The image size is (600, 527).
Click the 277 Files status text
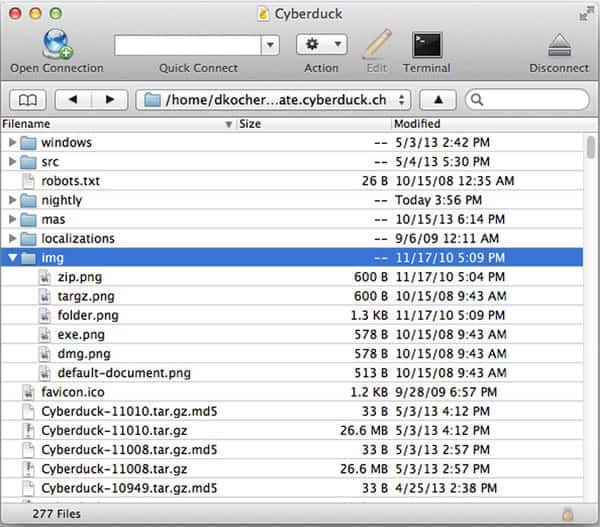point(56,514)
